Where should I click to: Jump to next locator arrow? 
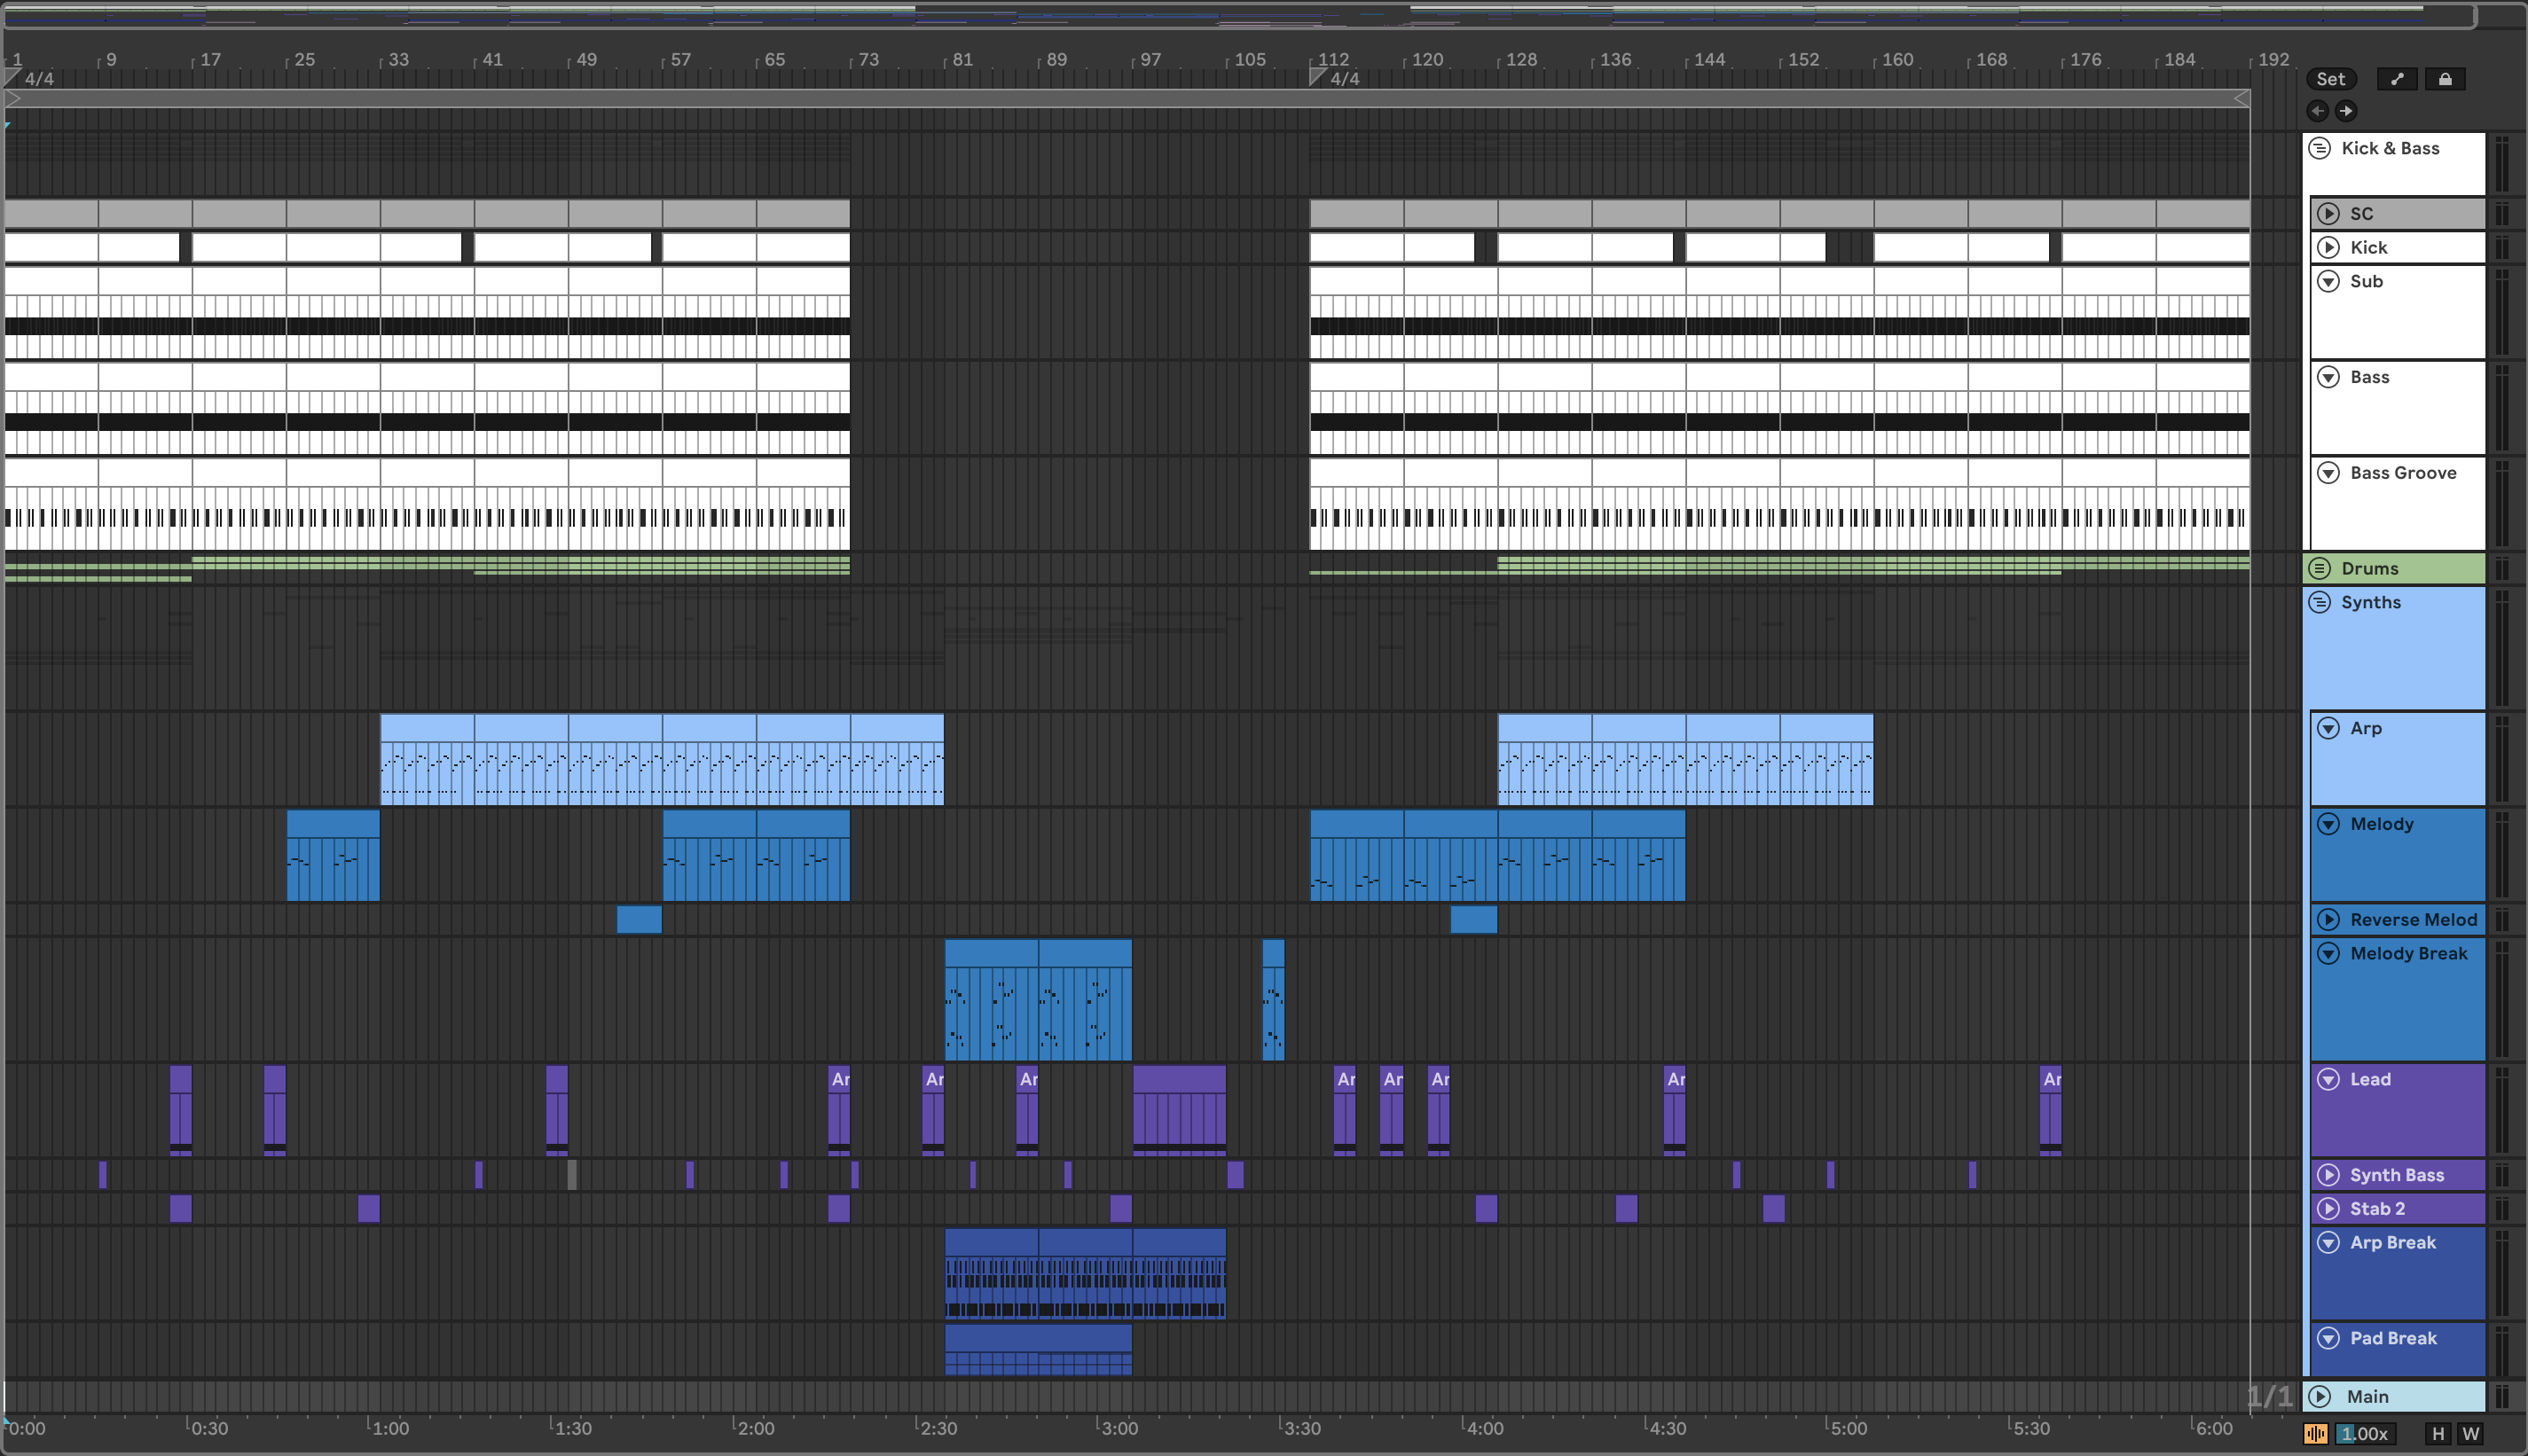(2346, 111)
